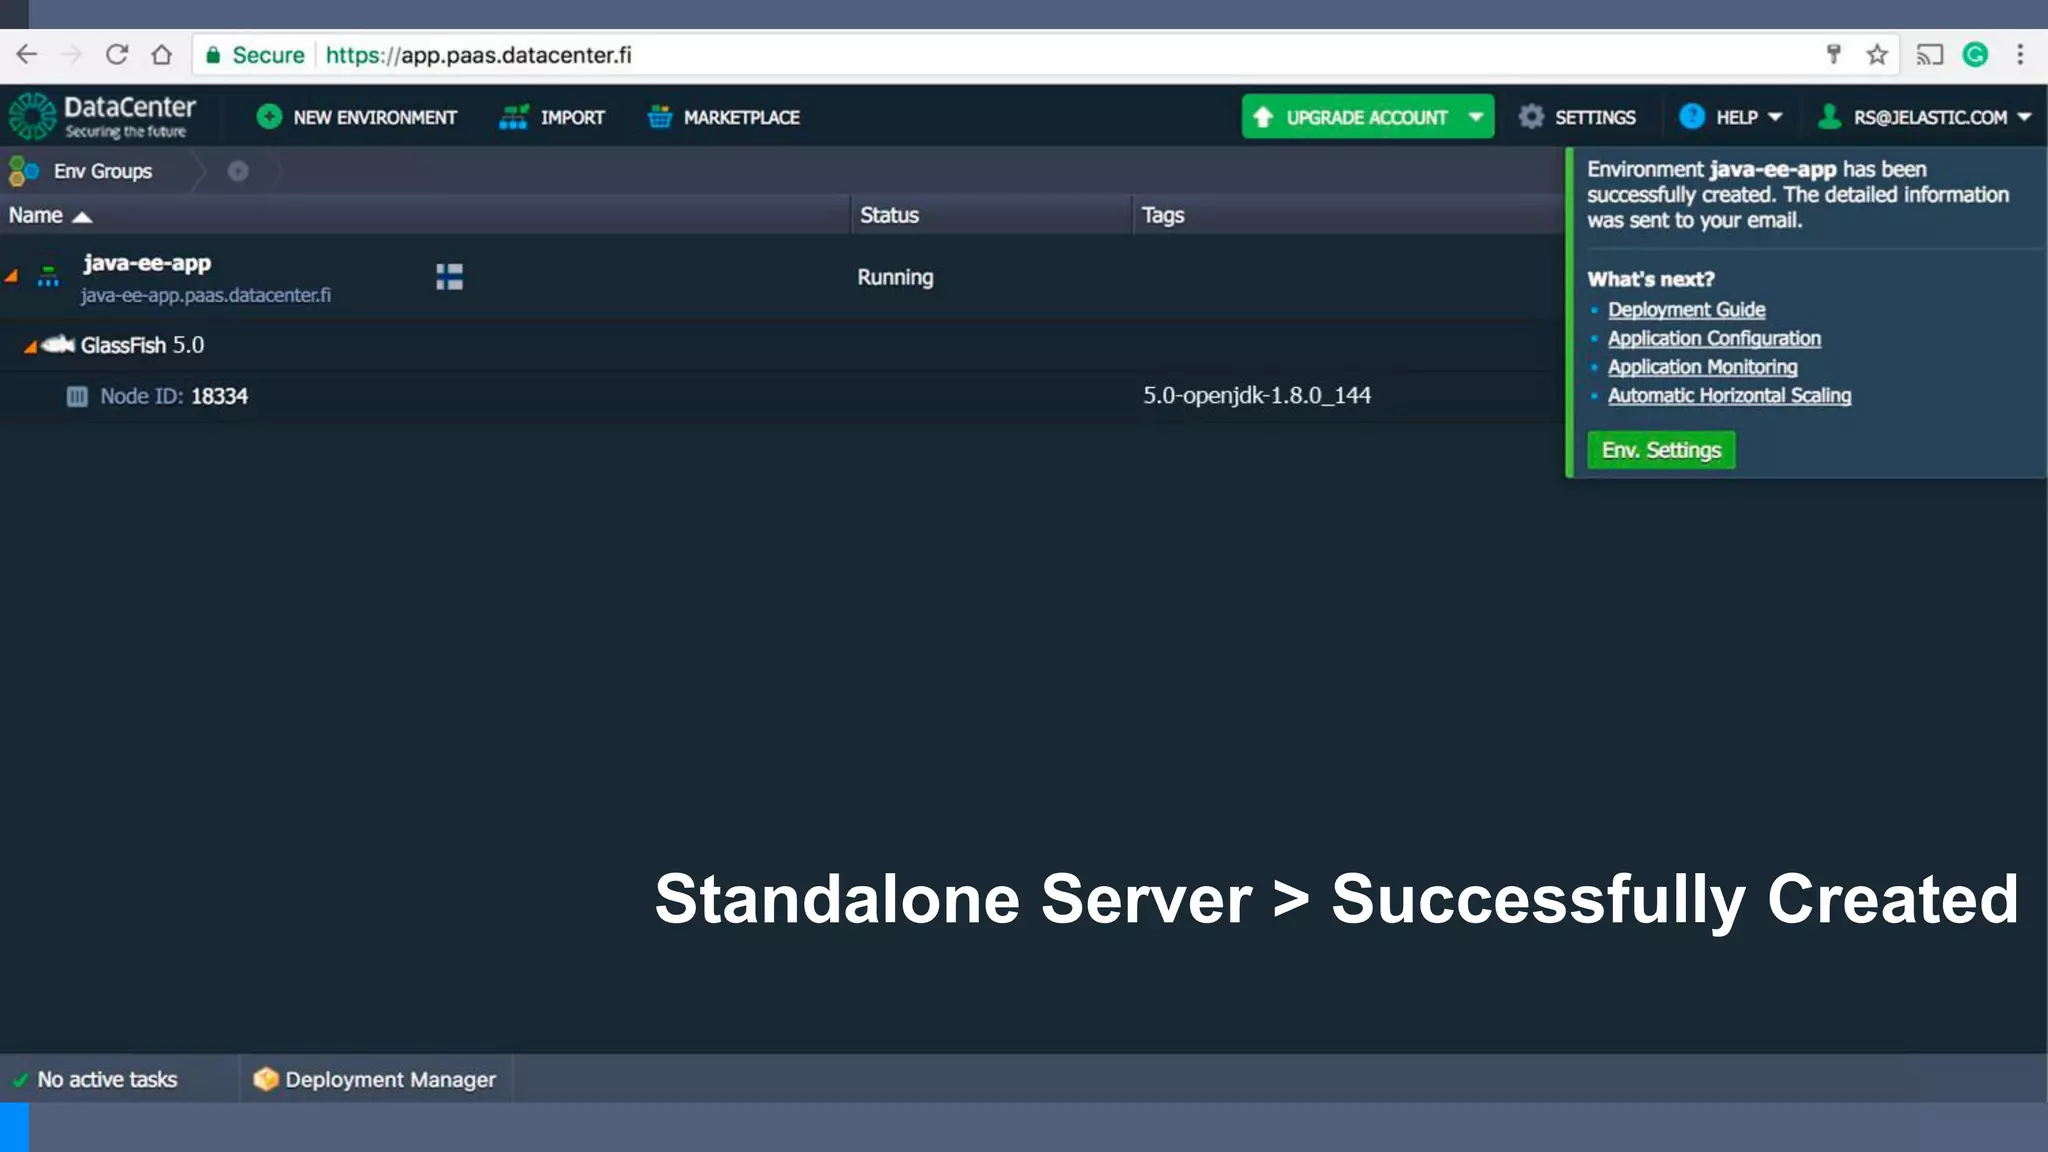
Task: Click the java-ee-app environment topology icon
Action: (48, 276)
